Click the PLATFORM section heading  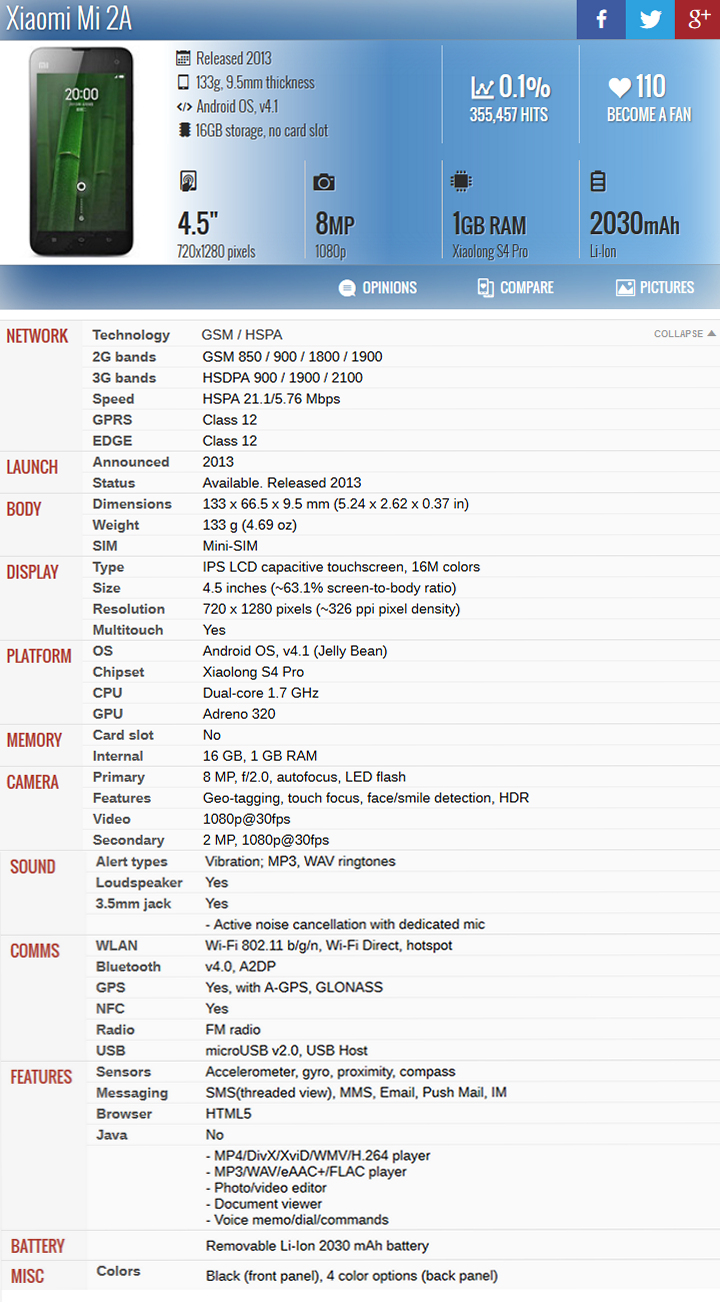click(39, 656)
